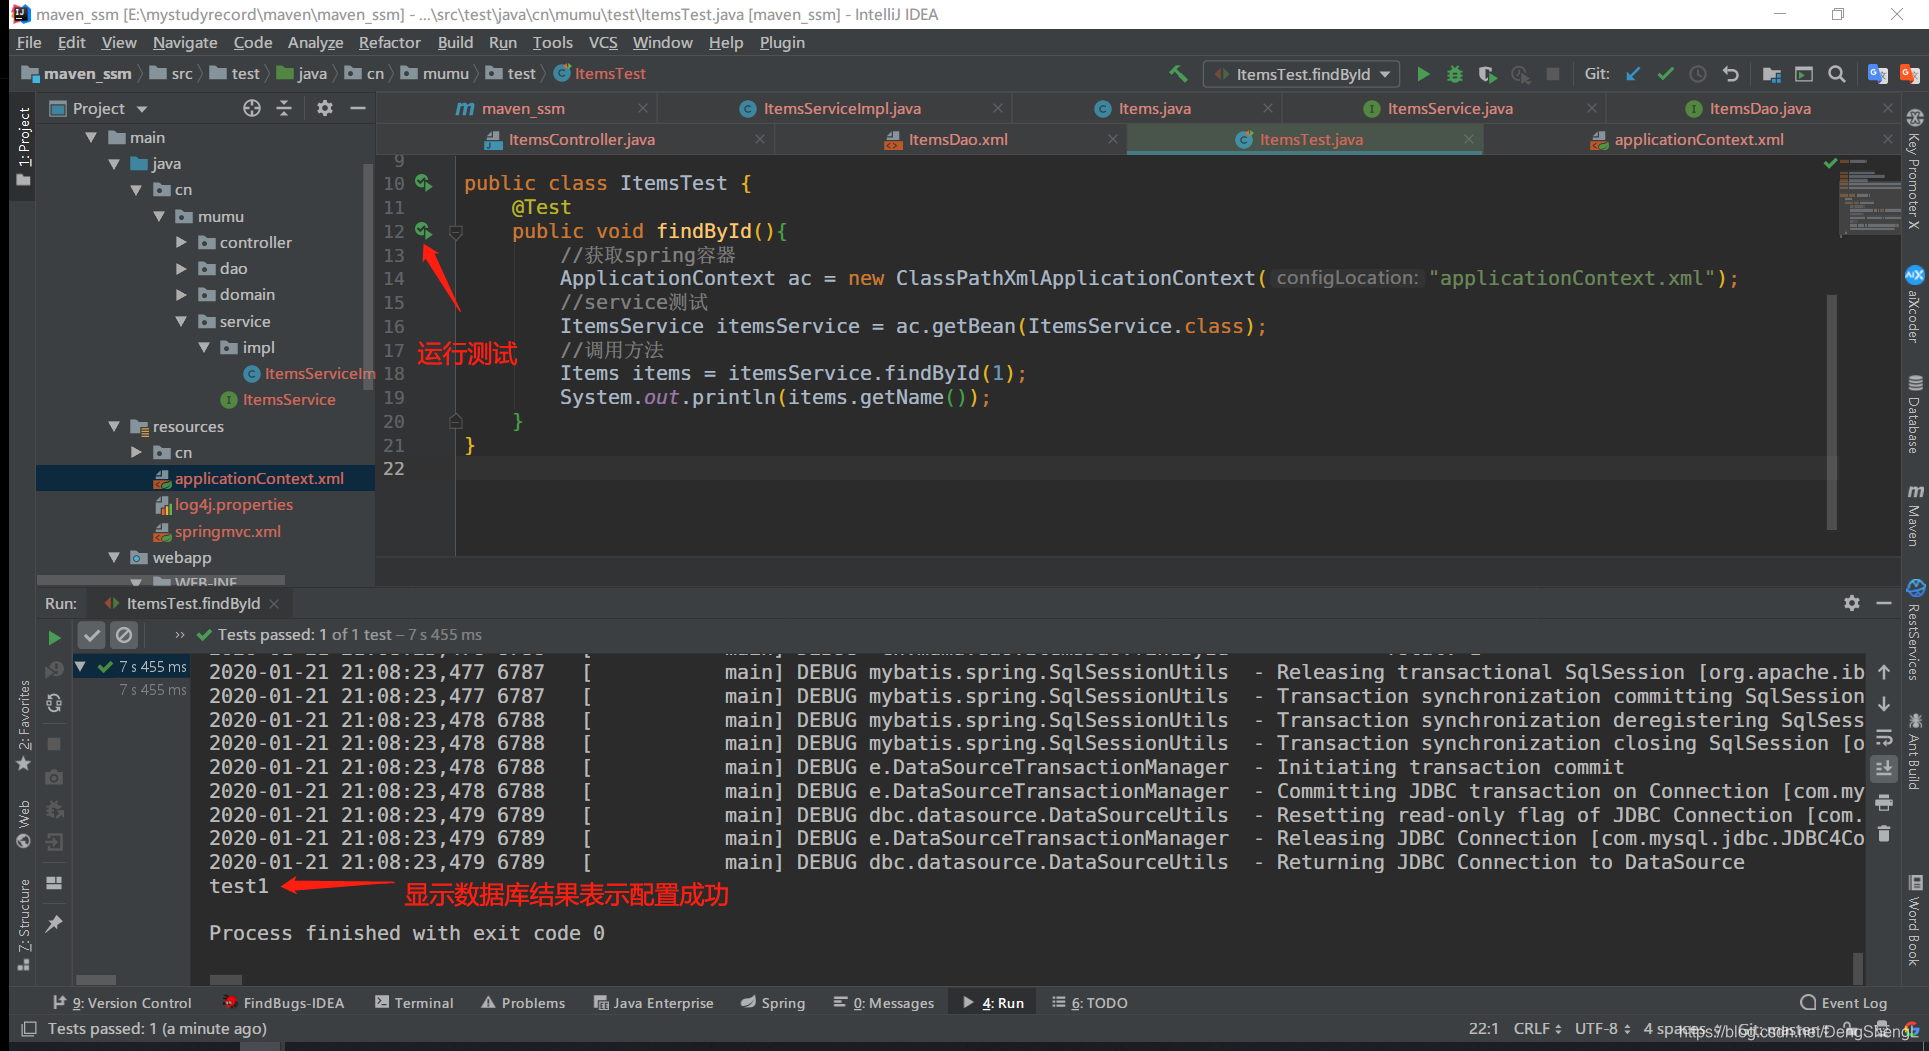The image size is (1929, 1051).
Task: Pin the Run tab with the pin icon
Action: (x=55, y=923)
